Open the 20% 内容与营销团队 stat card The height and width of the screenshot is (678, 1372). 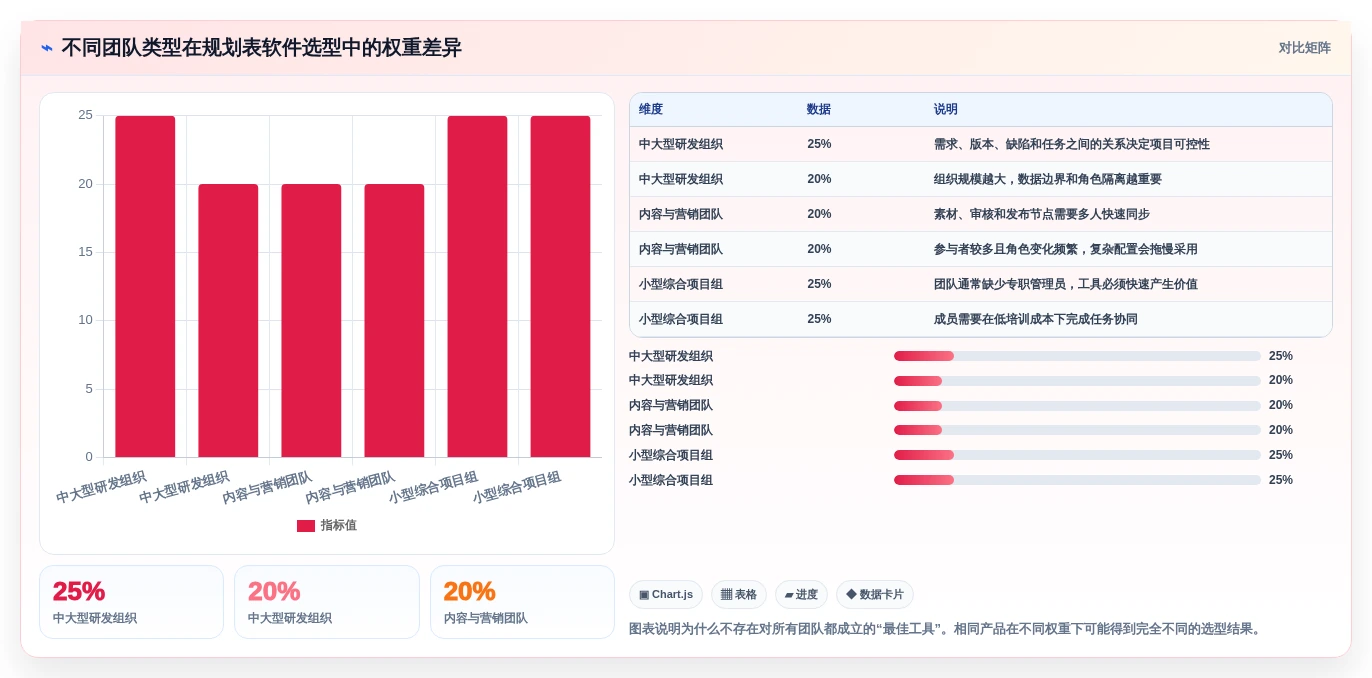coord(522,602)
